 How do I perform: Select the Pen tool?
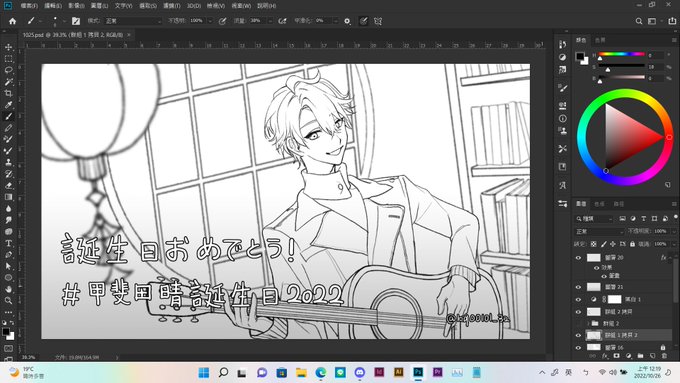tap(8, 255)
